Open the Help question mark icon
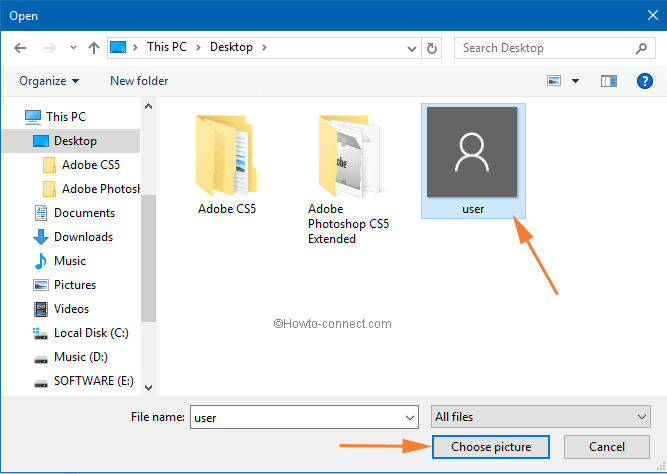Screen dimensions: 667x474 (644, 81)
